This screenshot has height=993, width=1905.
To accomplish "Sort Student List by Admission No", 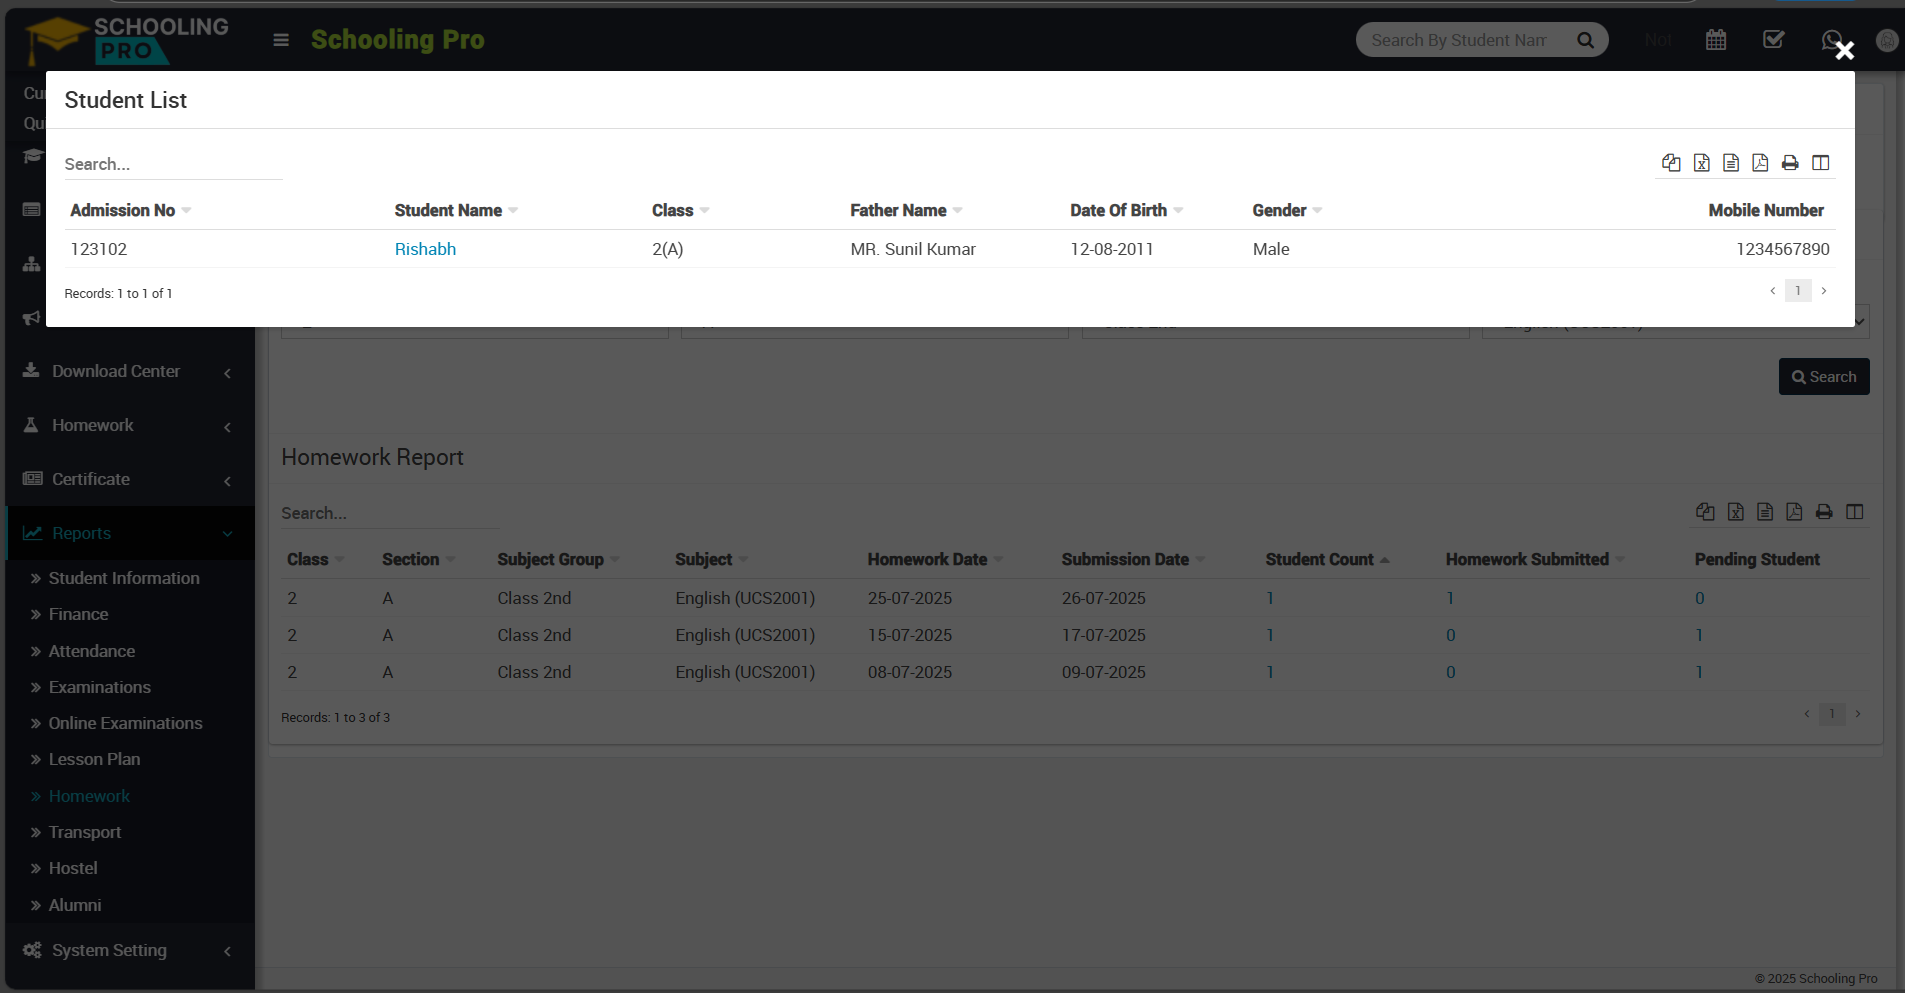I will tap(130, 210).
